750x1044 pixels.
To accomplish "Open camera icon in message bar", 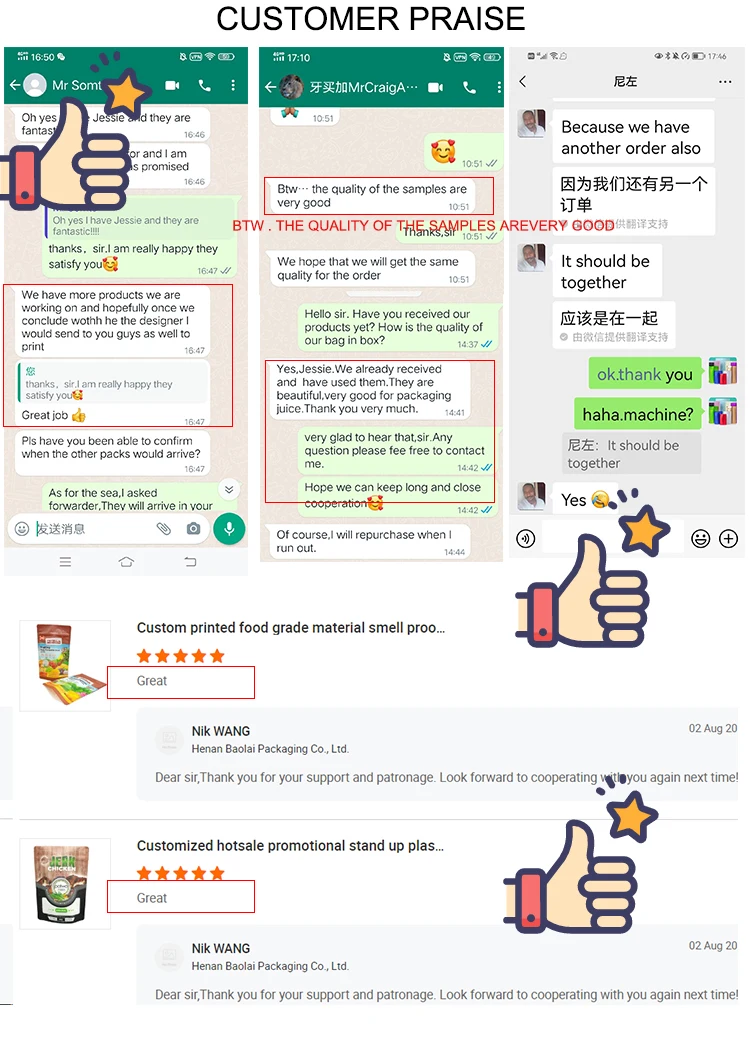I will point(193,529).
